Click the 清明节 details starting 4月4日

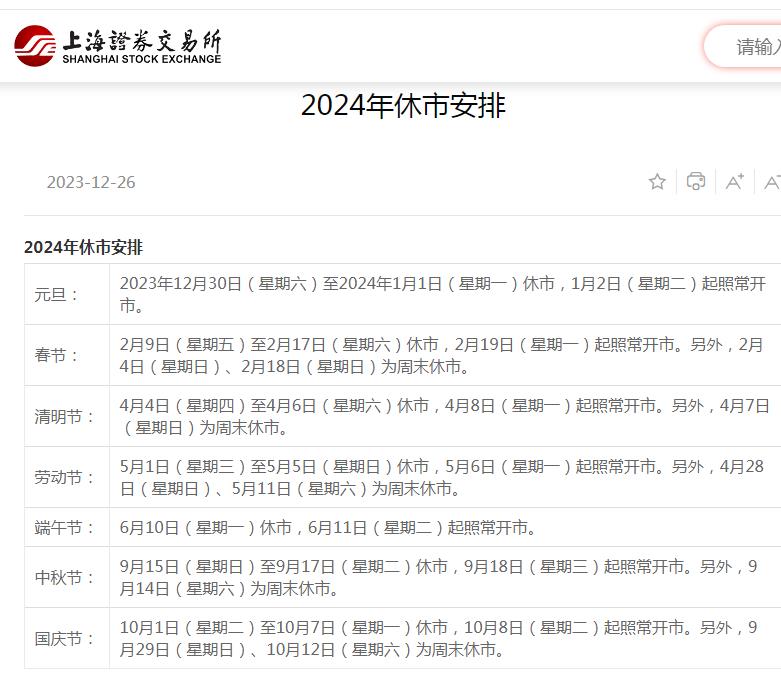click(x=444, y=416)
